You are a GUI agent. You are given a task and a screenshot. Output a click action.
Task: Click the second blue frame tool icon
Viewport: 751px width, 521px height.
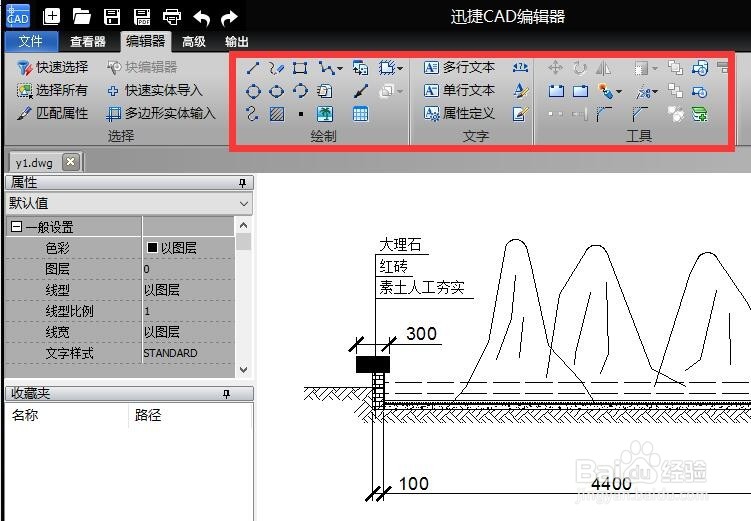click(x=580, y=91)
